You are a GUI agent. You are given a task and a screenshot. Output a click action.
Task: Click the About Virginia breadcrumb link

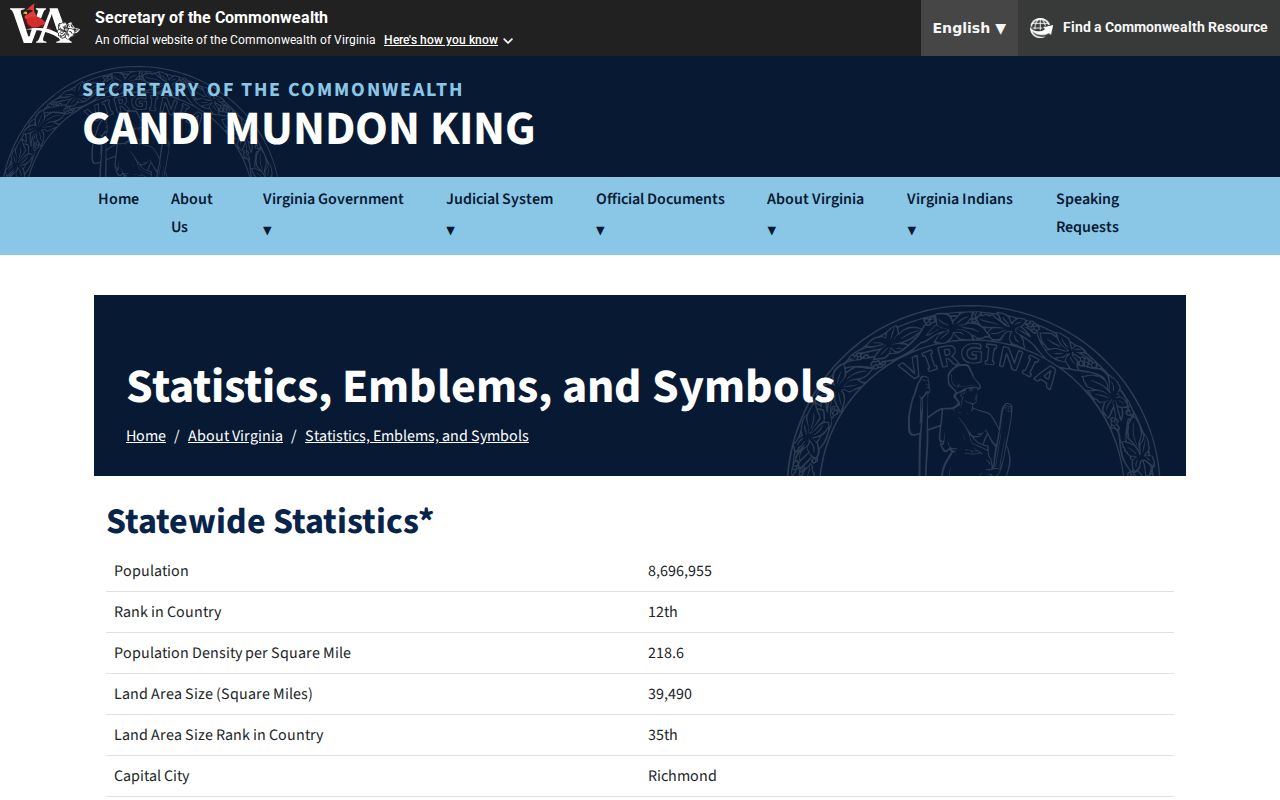(x=235, y=436)
